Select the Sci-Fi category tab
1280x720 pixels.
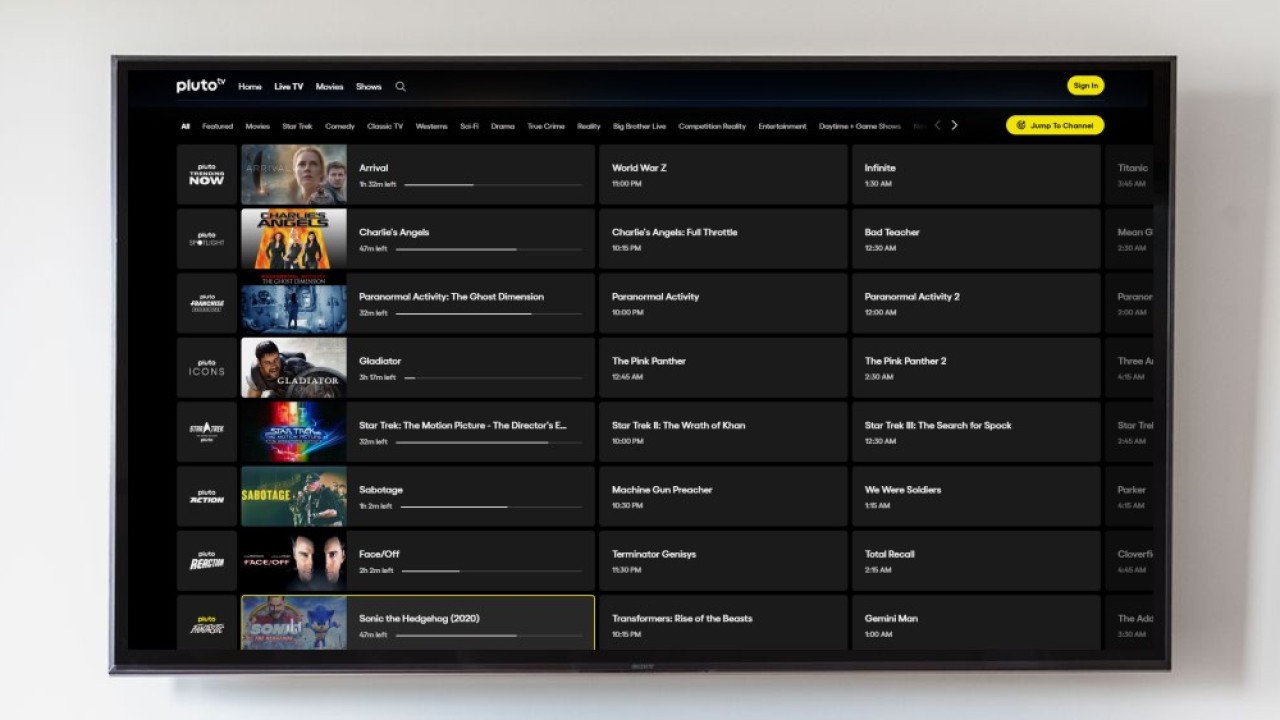(469, 127)
